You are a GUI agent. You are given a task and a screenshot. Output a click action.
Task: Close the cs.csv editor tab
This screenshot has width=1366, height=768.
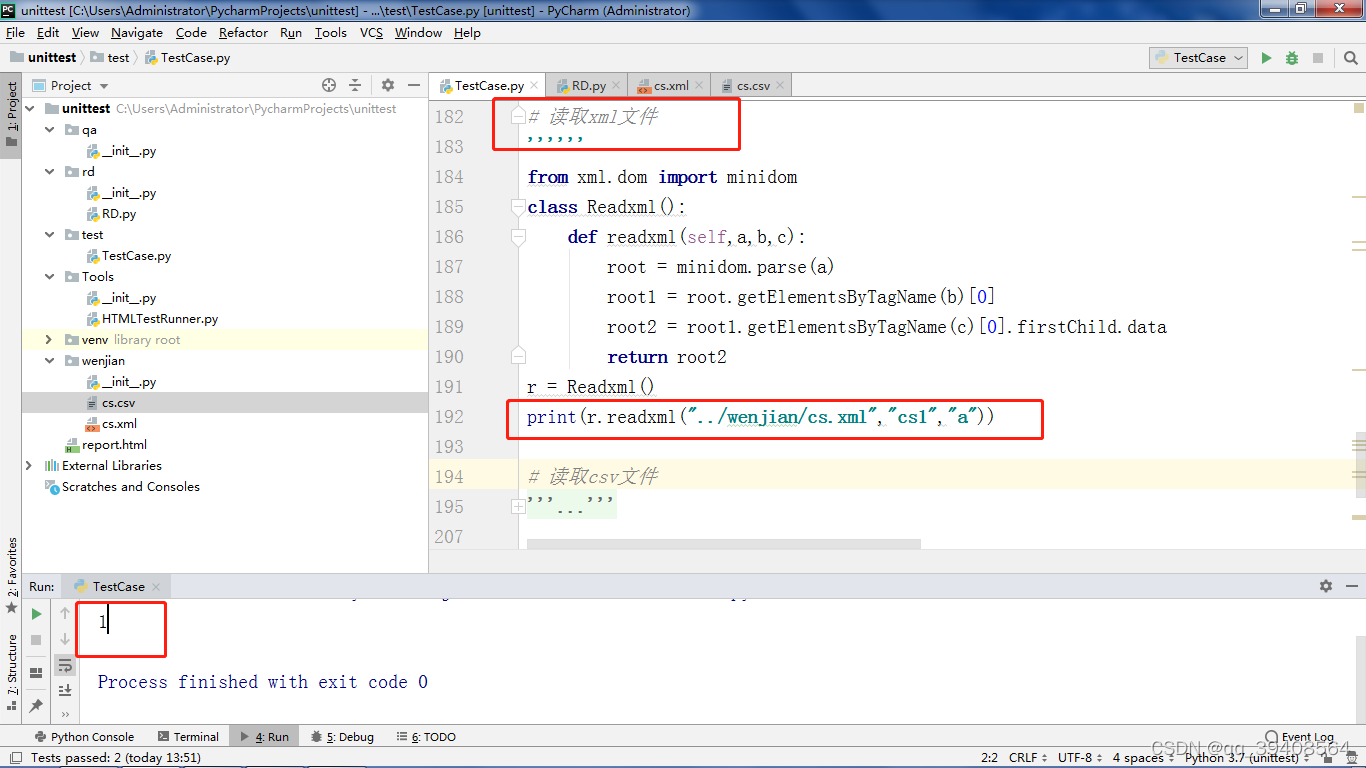point(781,86)
